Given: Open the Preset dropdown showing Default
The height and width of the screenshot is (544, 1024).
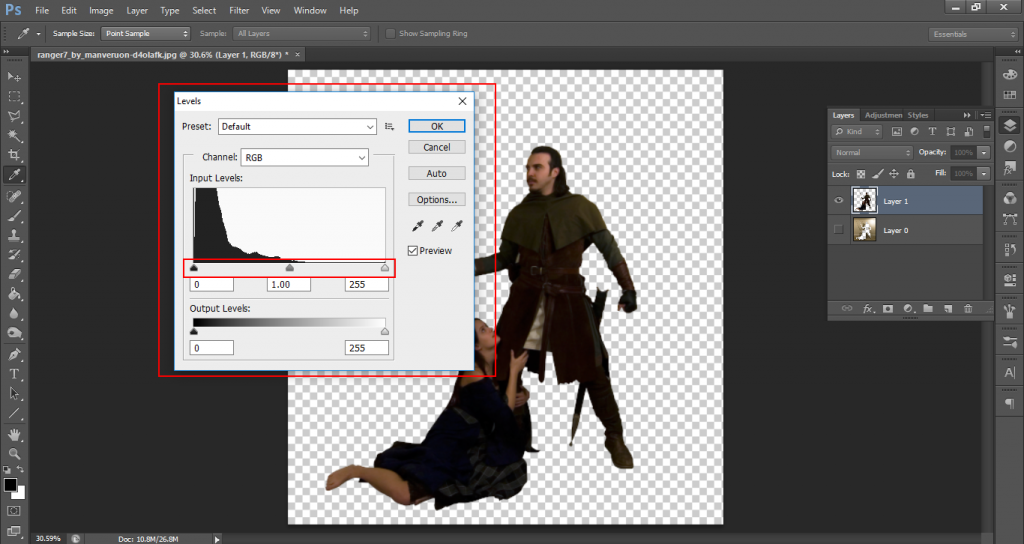Looking at the screenshot, I should (x=297, y=127).
